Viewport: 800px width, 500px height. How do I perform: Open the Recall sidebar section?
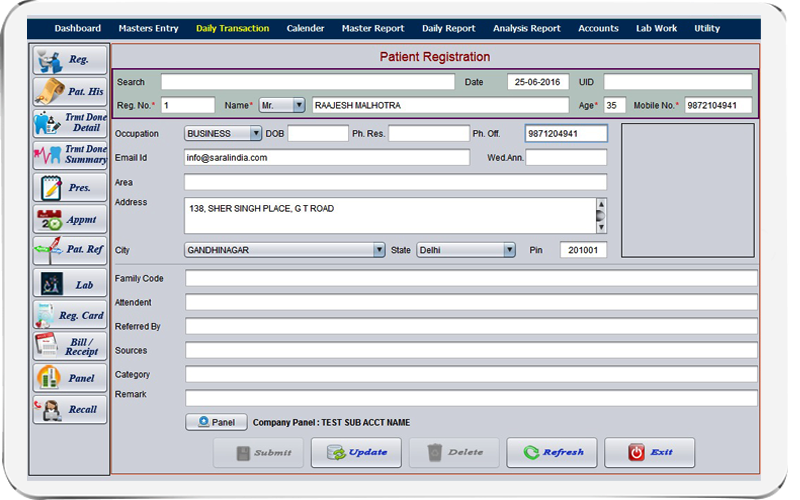click(x=70, y=410)
